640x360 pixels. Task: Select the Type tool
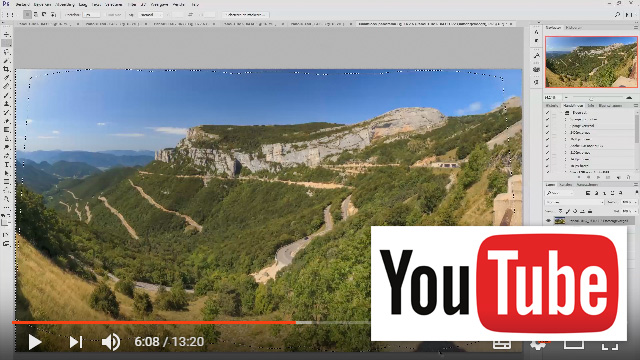[x=7, y=164]
